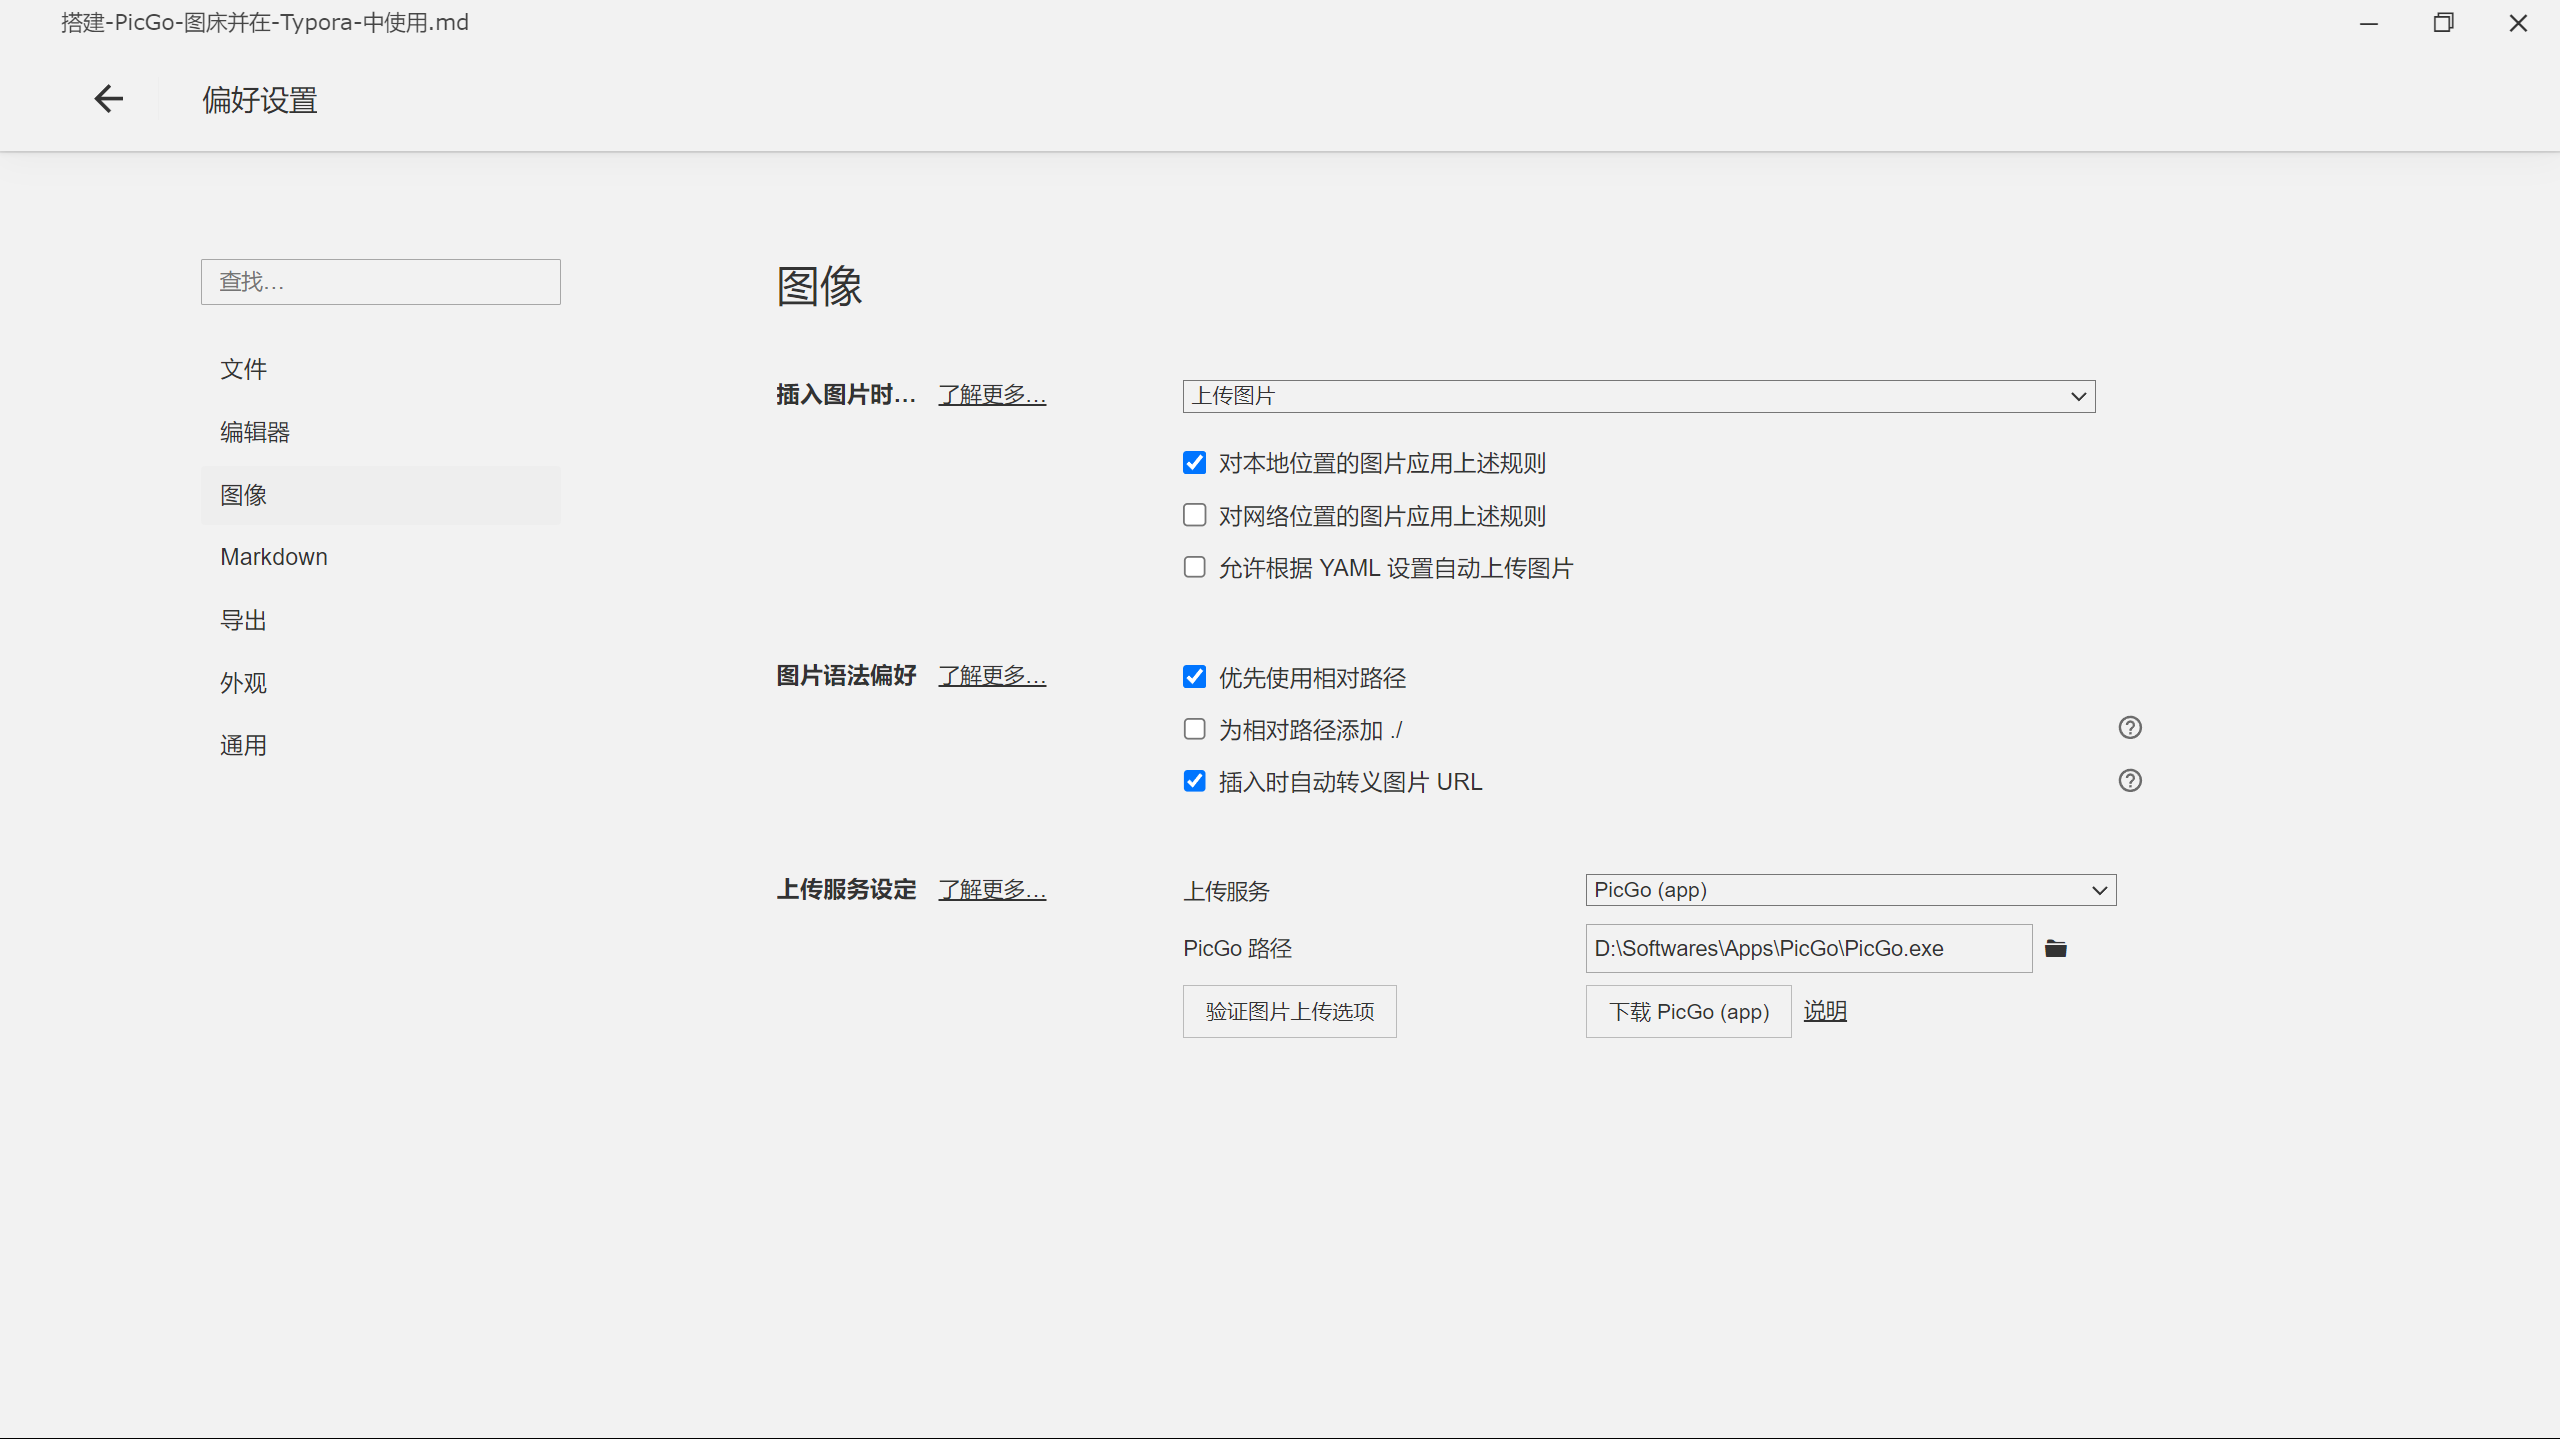Restore down the Typora window
Image resolution: width=2560 pixels, height=1439 pixels.
(2443, 23)
